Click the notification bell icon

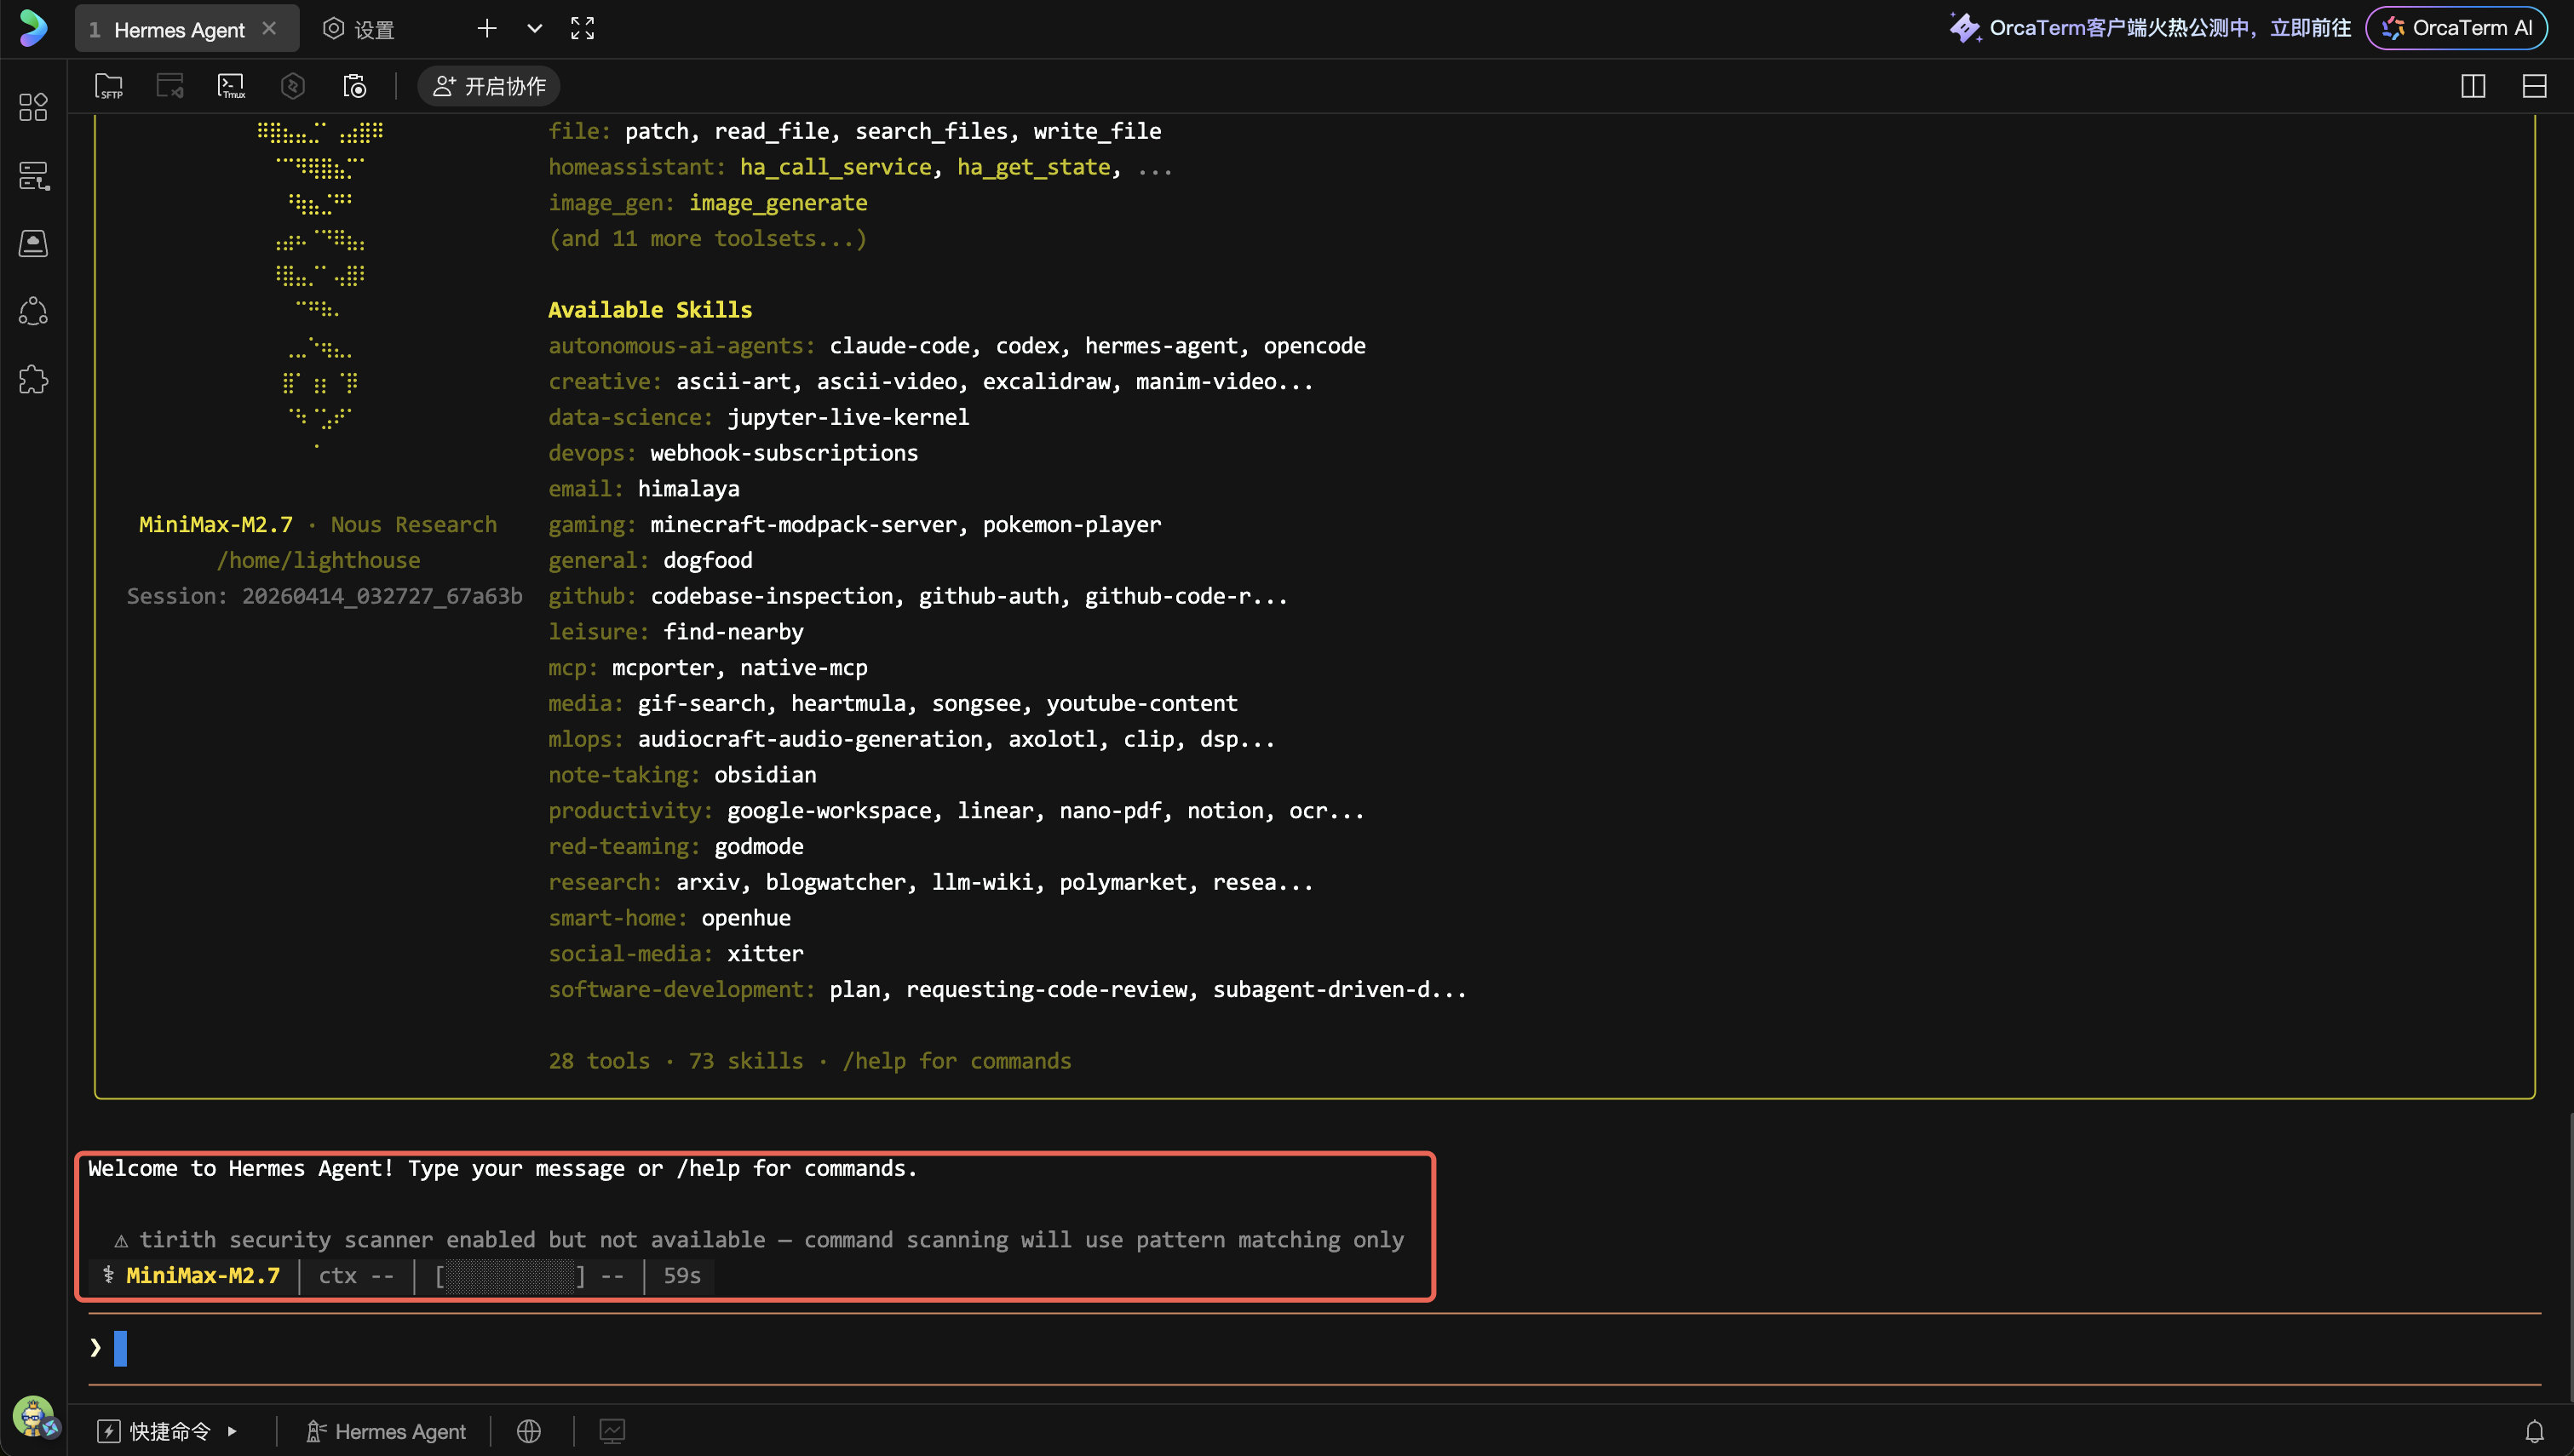2534,1431
